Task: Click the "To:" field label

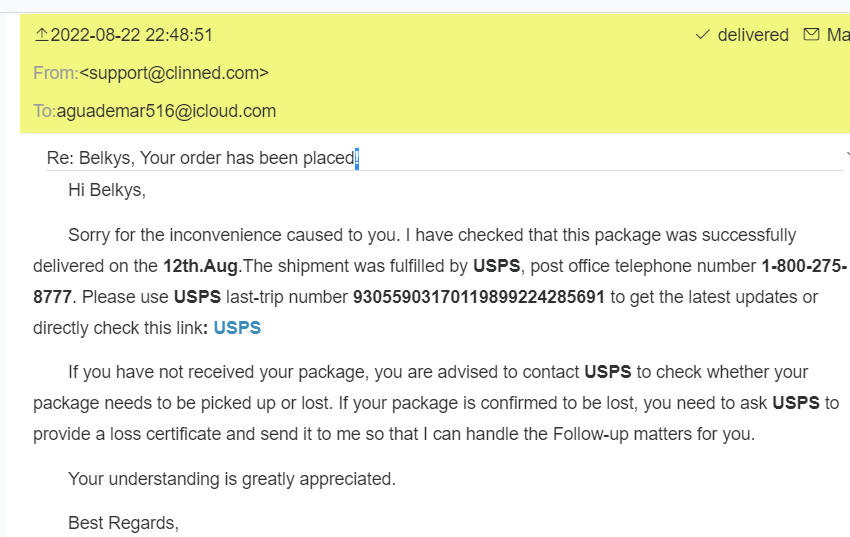Action: [44, 111]
